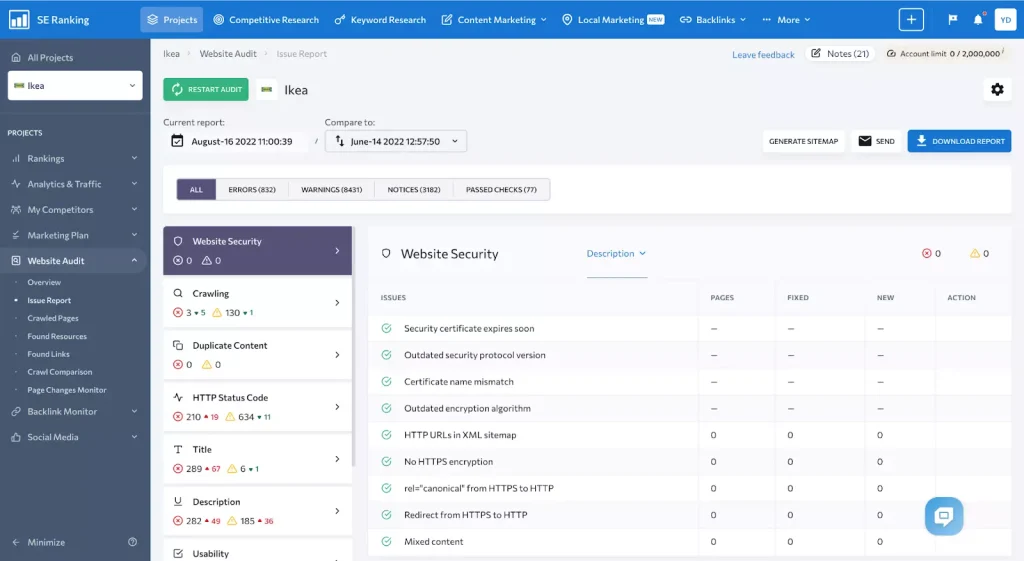Switch to the ALL filter tab
The height and width of the screenshot is (561, 1024).
[x=196, y=189]
